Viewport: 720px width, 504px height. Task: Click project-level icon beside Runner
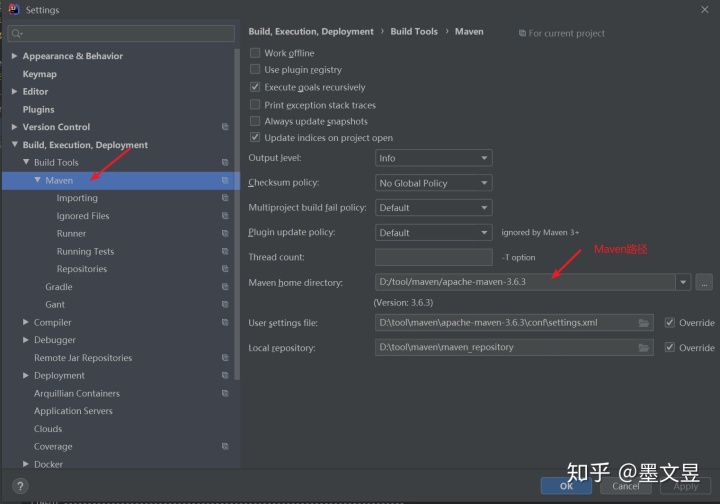(225, 234)
